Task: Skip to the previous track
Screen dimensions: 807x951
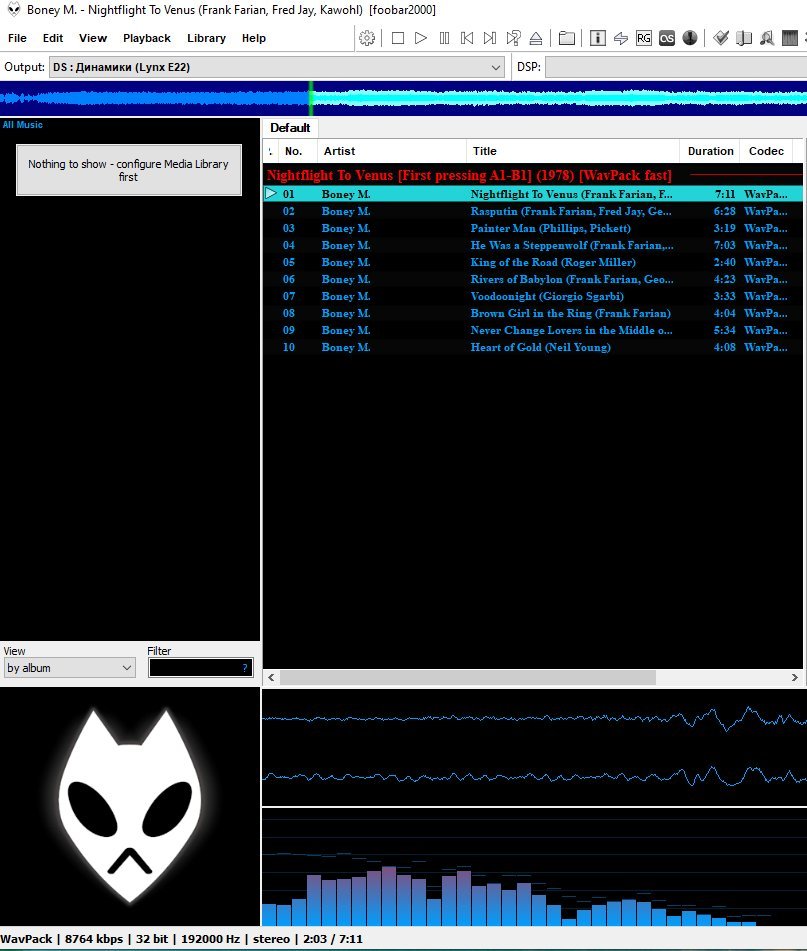Action: [x=467, y=38]
